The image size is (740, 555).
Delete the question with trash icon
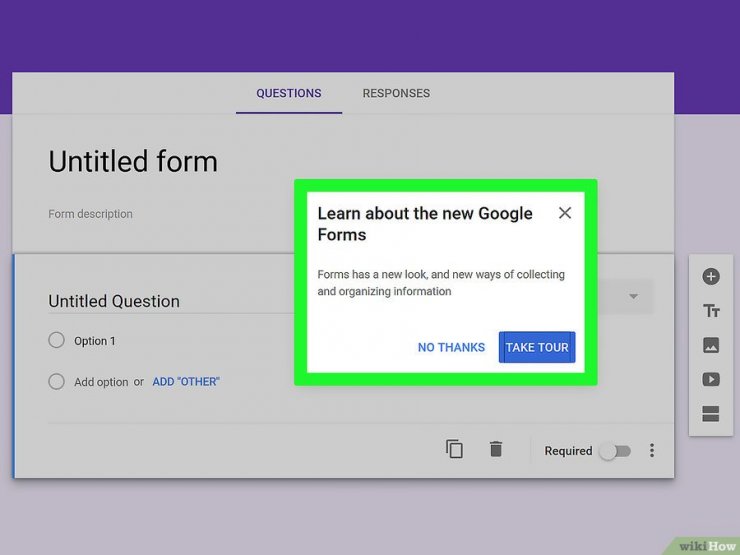(496, 449)
